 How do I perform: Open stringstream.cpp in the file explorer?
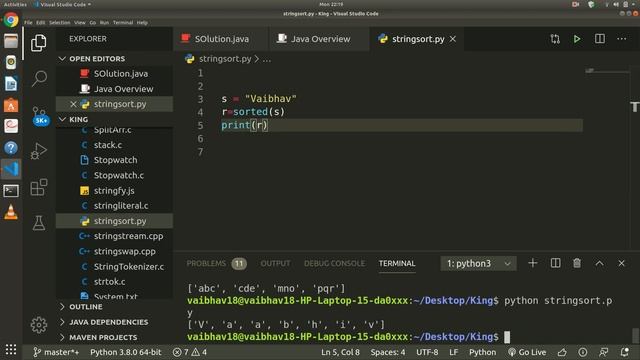tap(114, 236)
